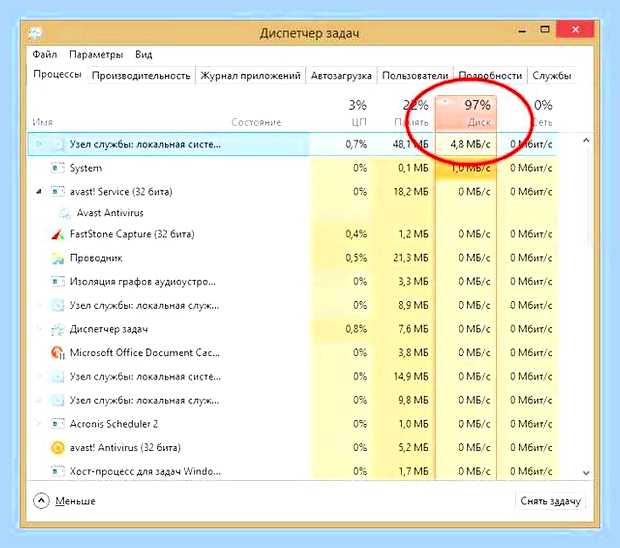Image resolution: width=620 pixels, height=548 pixels.
Task: Click the Проводник folder icon
Action: [58, 258]
